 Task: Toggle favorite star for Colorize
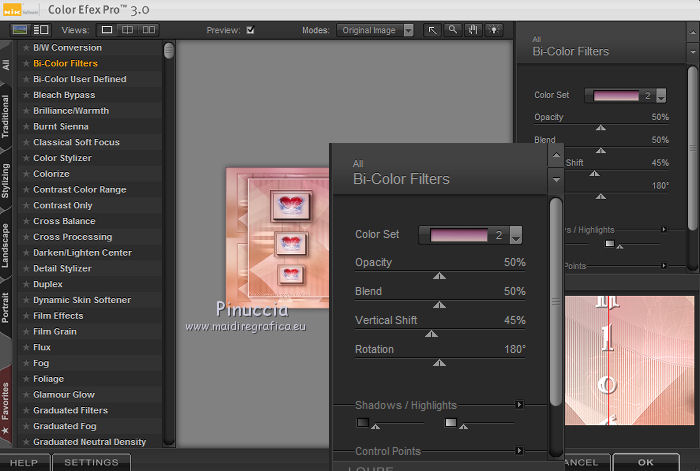coord(26,174)
